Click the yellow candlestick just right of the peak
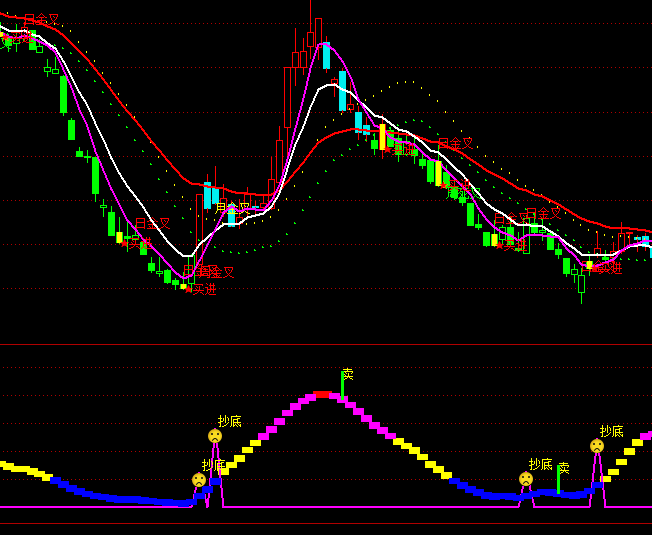Viewport: 652px width, 535px height. (x=382, y=132)
